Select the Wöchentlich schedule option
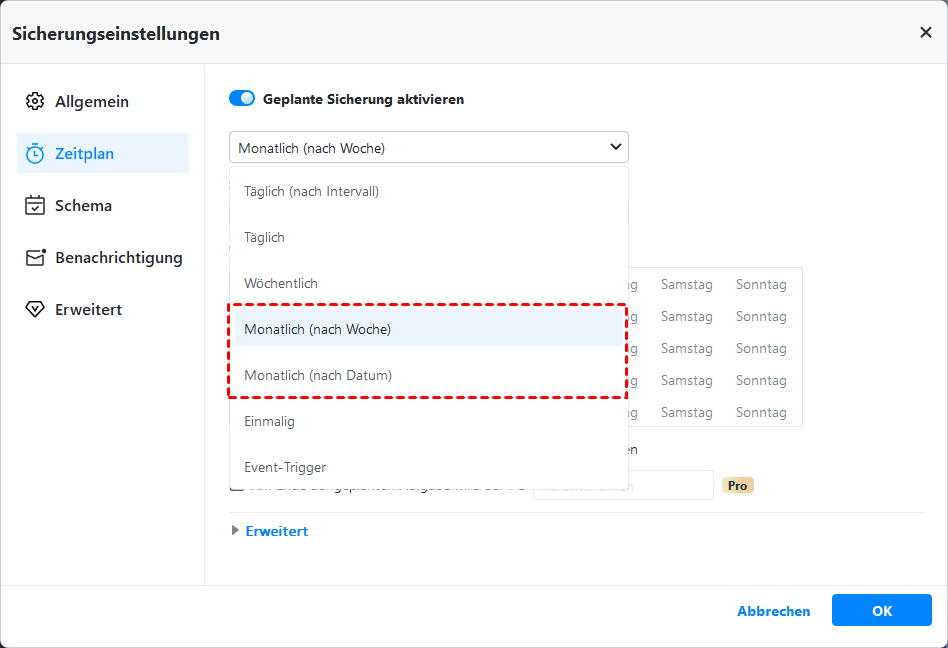Viewport: 948px width, 648px height. (x=281, y=283)
